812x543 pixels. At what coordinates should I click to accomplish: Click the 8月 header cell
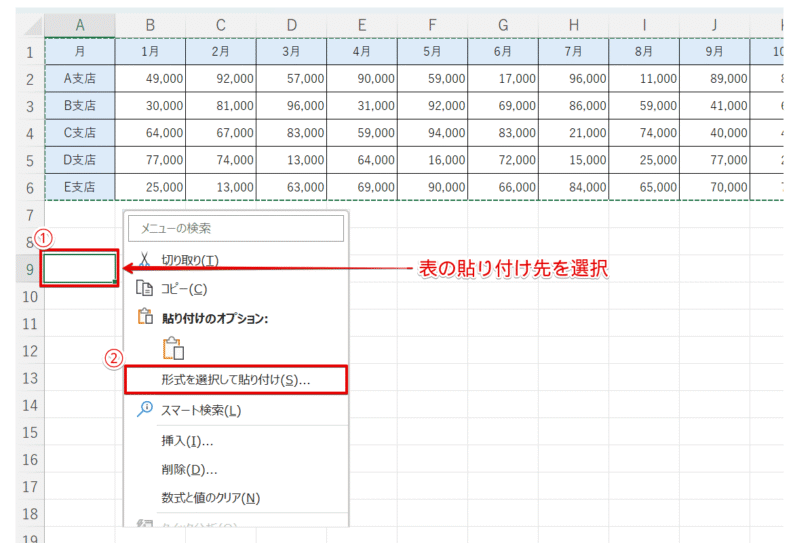pyautogui.click(x=644, y=52)
